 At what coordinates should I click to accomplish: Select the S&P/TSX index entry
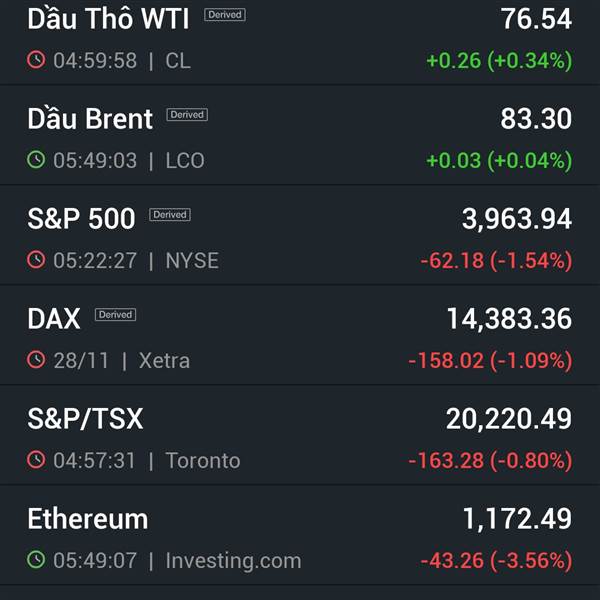click(300, 435)
